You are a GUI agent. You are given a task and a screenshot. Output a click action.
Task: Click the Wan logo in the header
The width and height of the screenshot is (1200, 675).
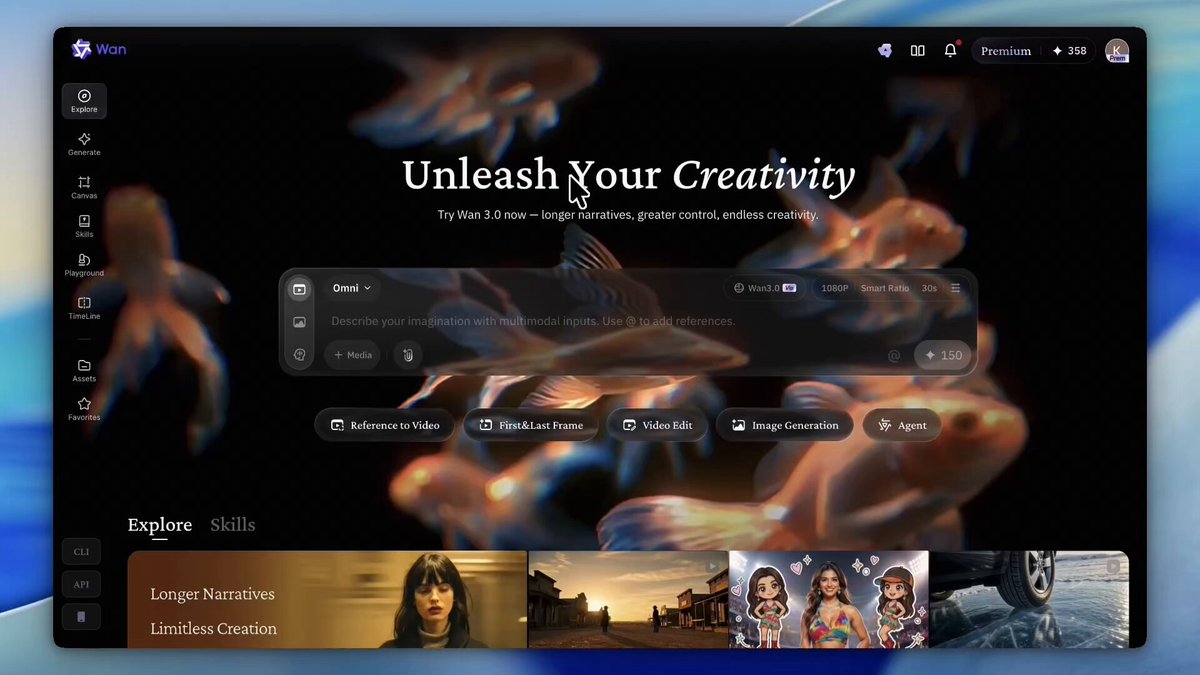click(98, 49)
